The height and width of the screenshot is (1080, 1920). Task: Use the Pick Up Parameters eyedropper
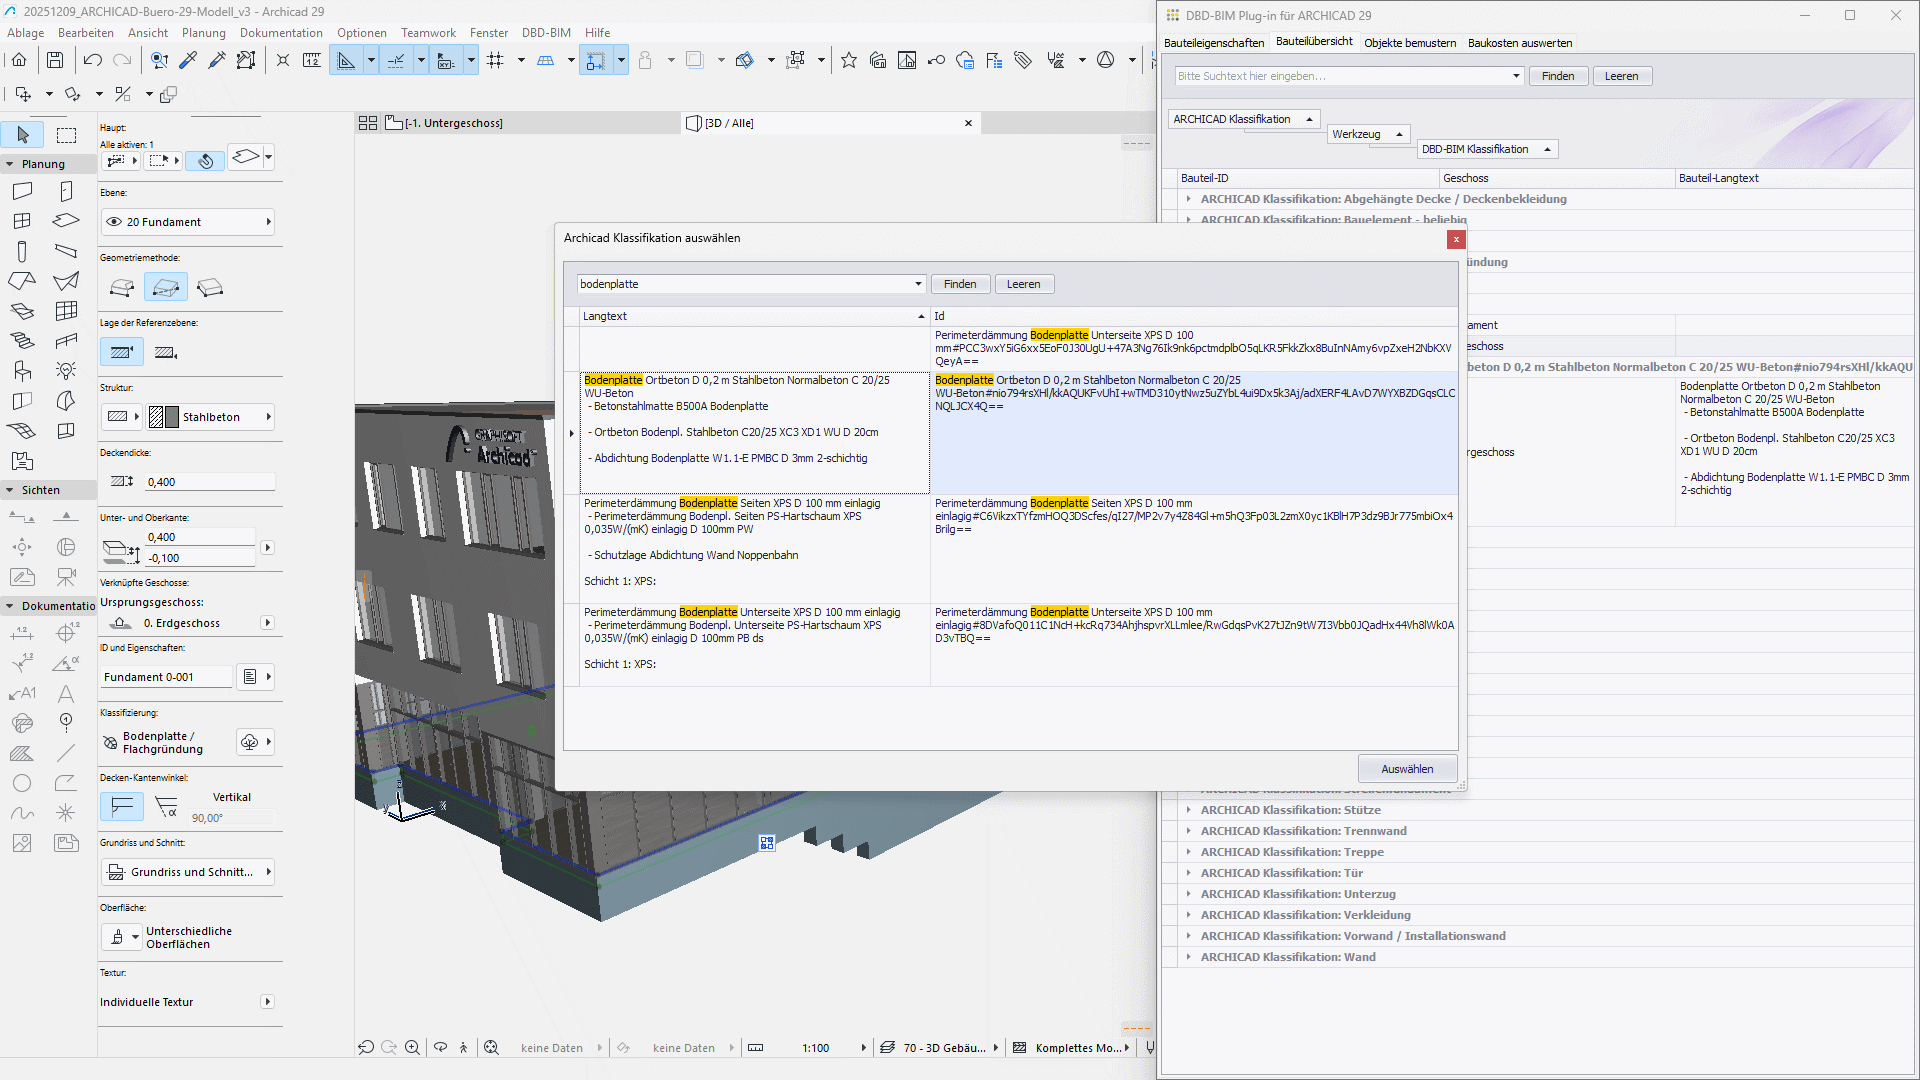pos(188,61)
